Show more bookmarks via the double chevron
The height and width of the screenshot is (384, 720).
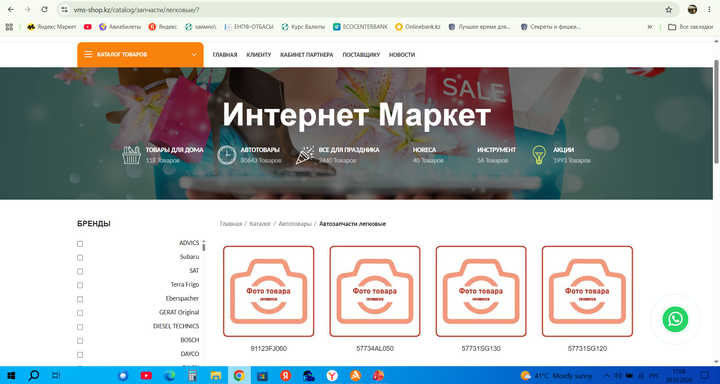pyautogui.click(x=650, y=27)
